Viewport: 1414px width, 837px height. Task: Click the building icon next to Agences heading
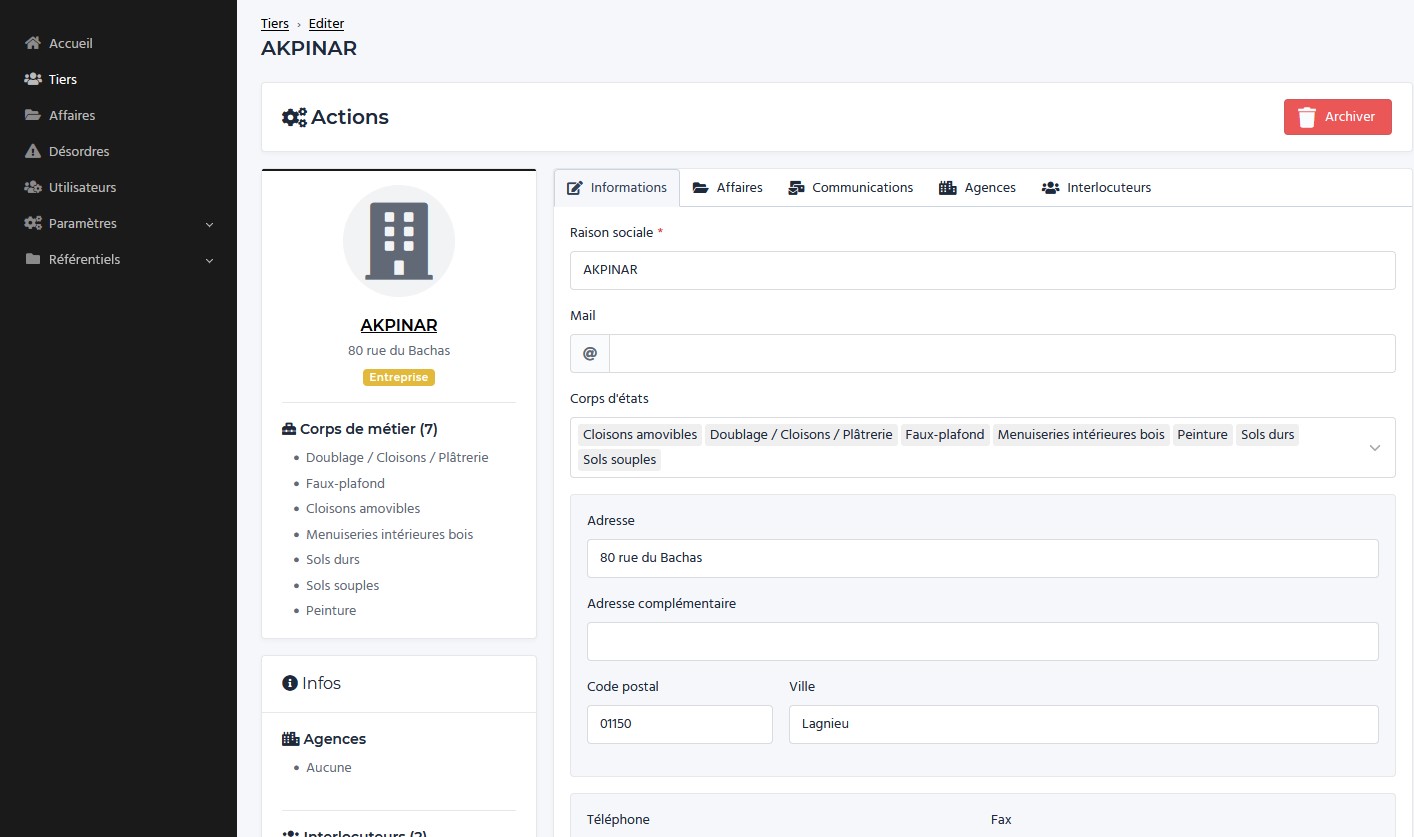tap(291, 739)
